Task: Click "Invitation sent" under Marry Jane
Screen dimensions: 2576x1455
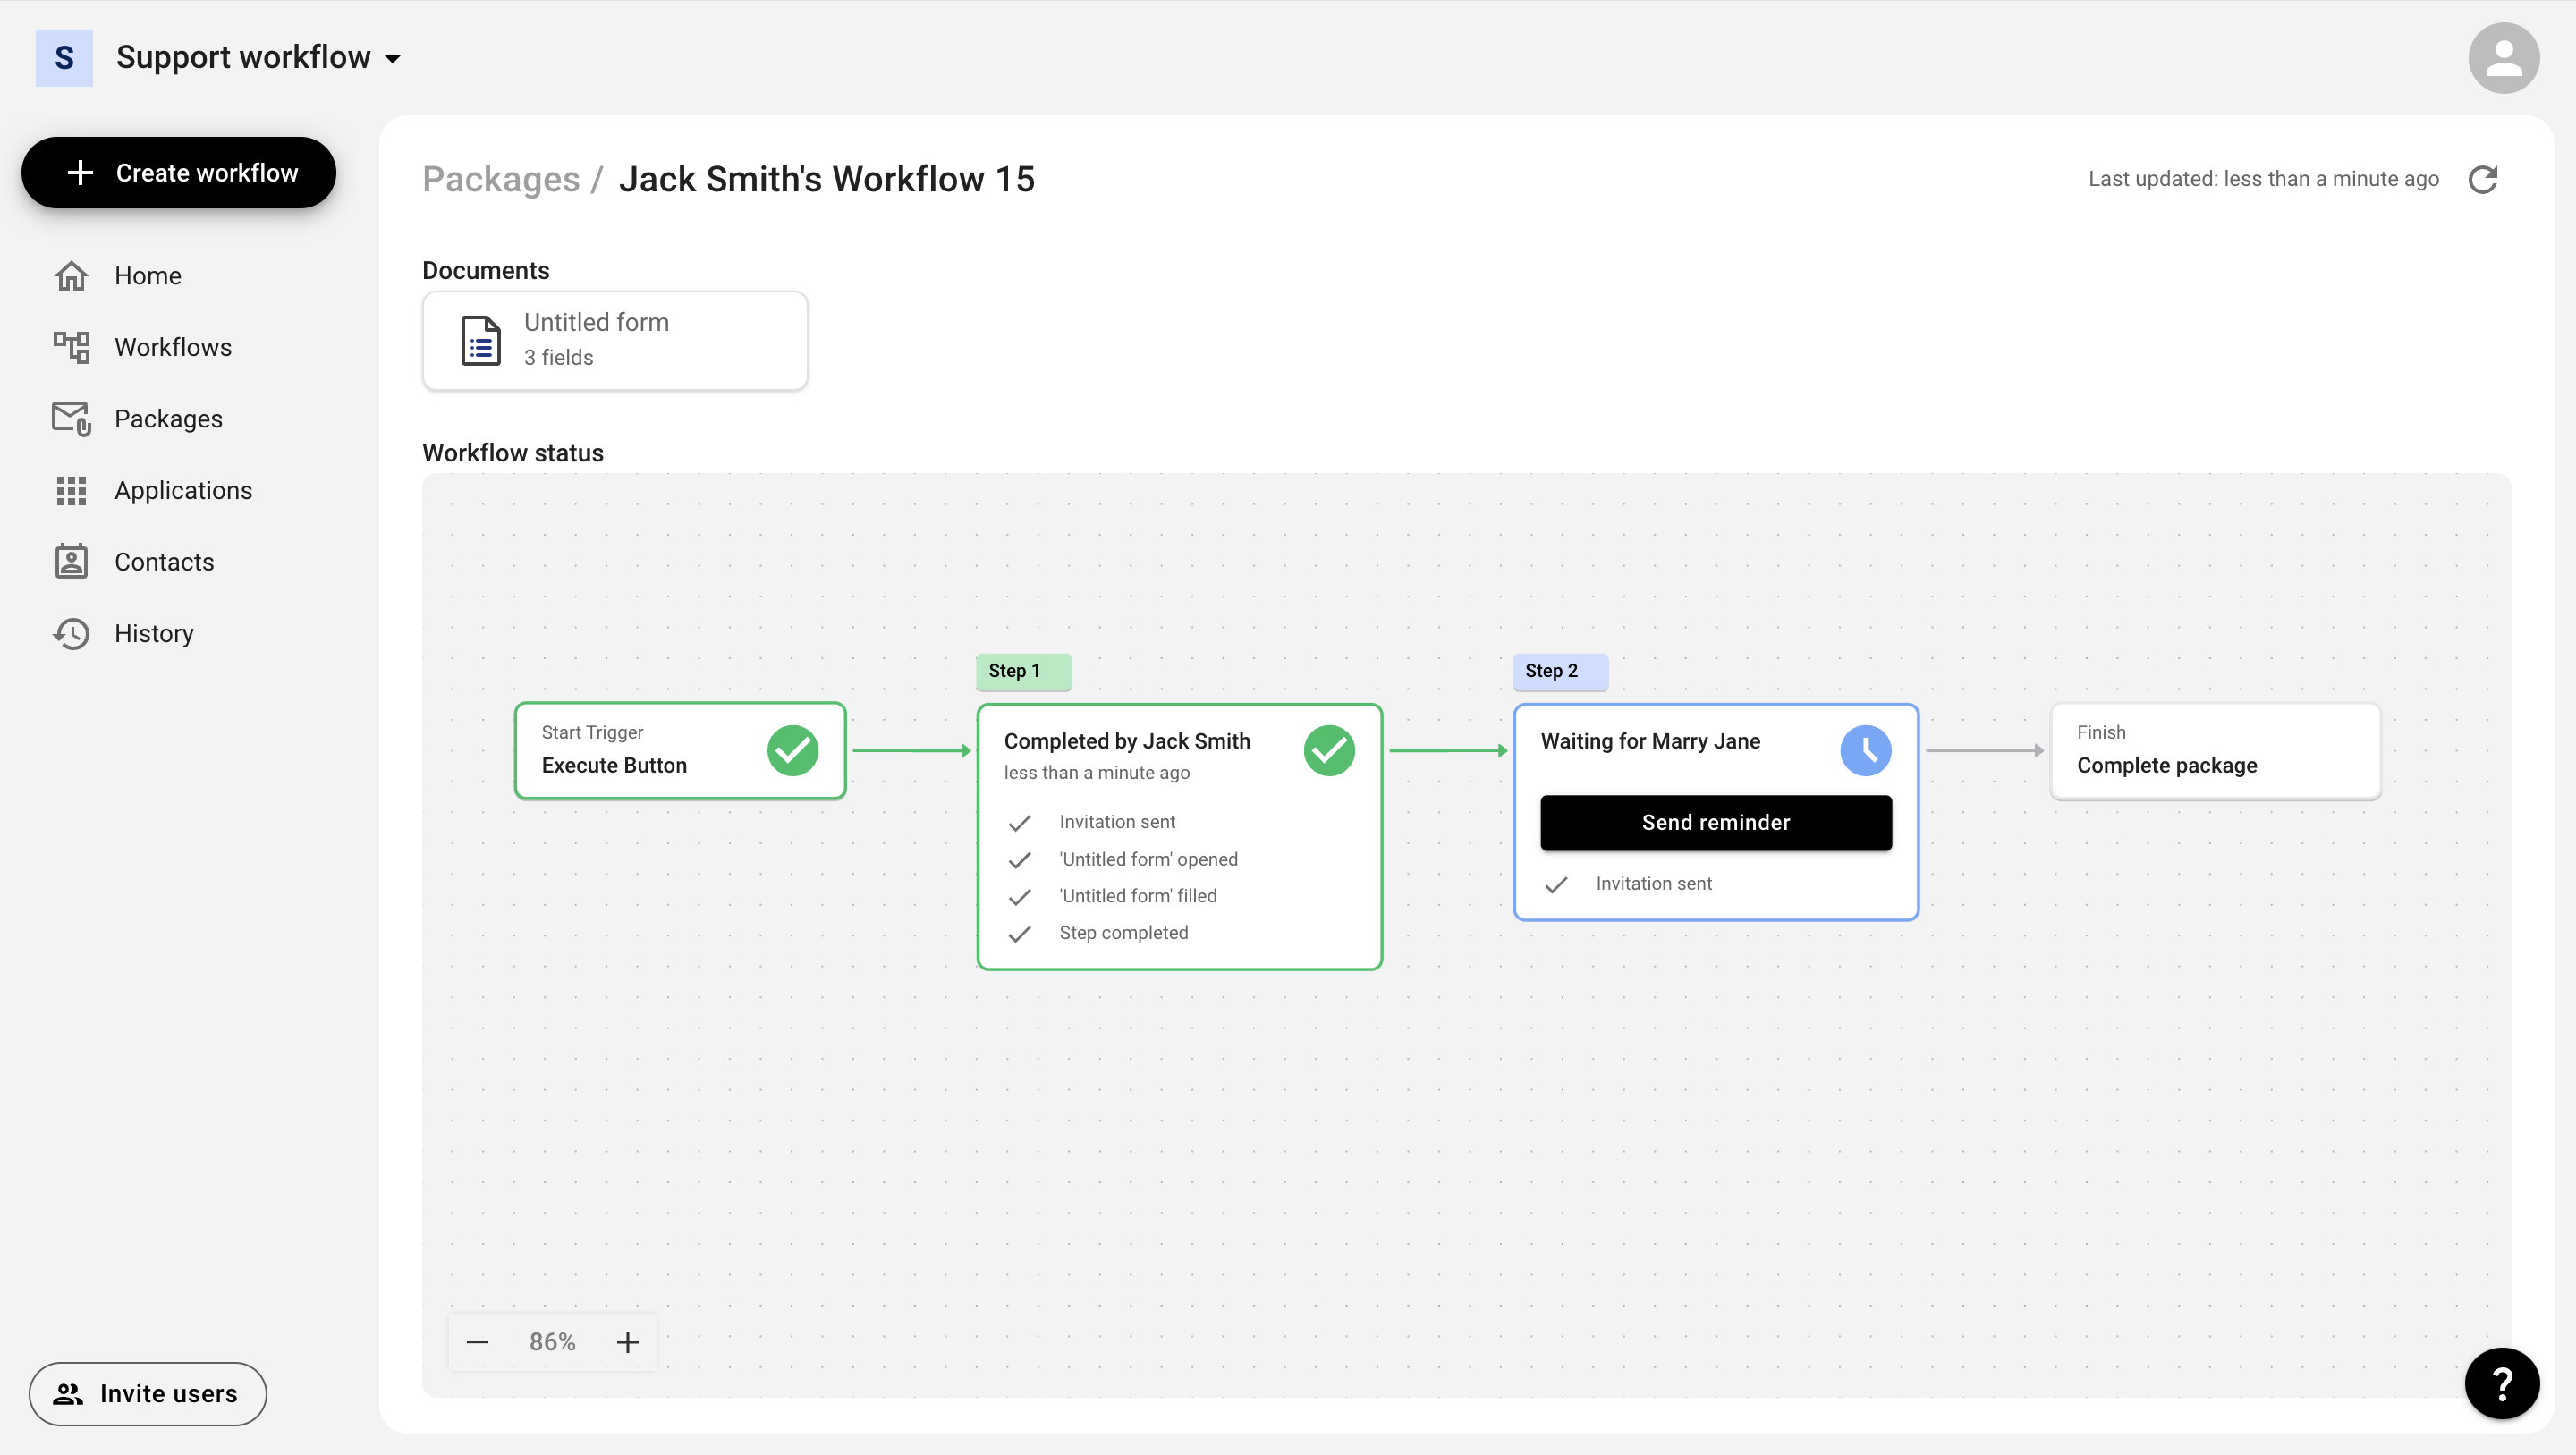Action: pos(1654,884)
